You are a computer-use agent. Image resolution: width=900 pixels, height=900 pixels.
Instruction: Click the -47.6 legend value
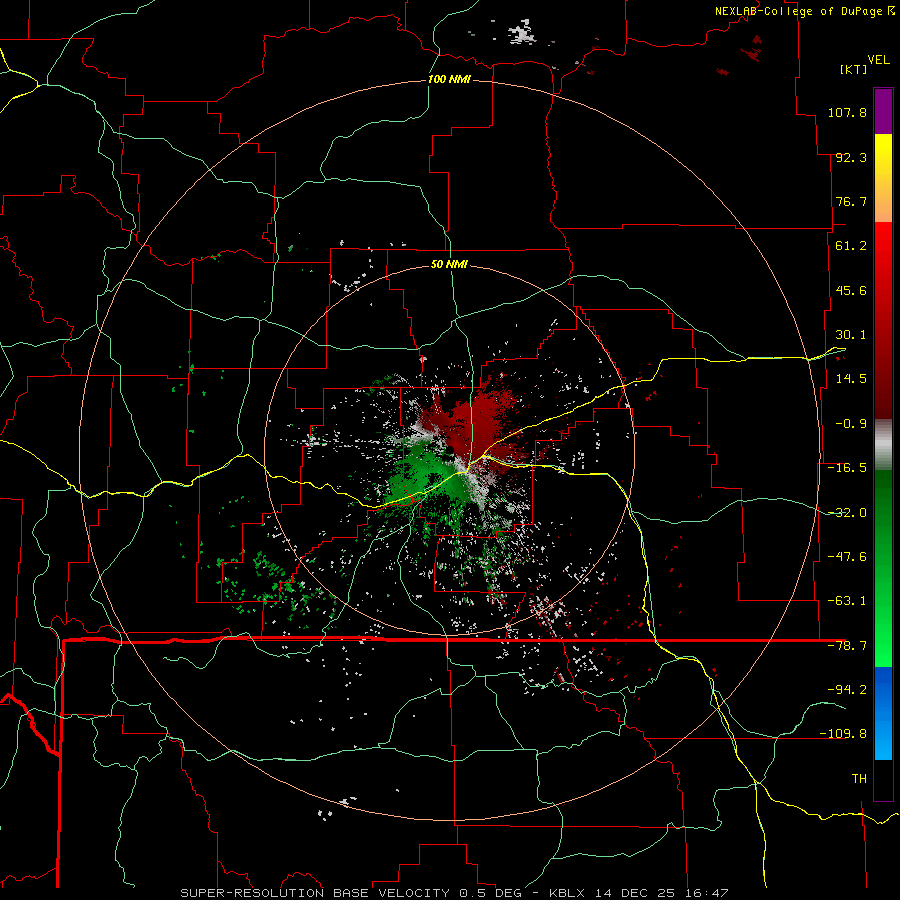click(x=847, y=557)
